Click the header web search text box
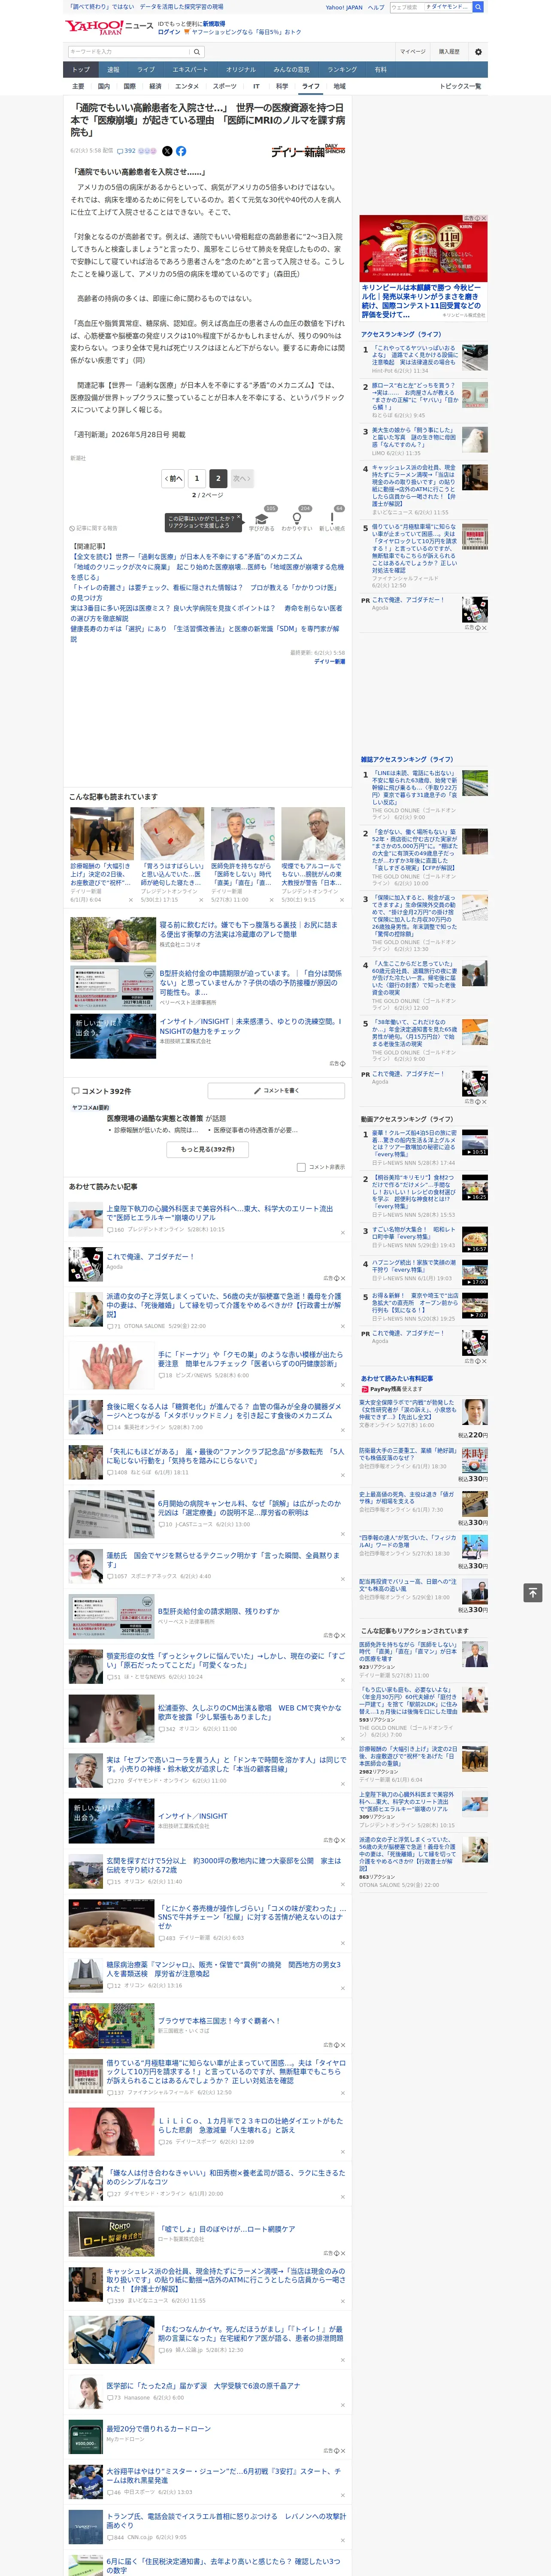This screenshot has height=2576, width=551. coord(430,7)
